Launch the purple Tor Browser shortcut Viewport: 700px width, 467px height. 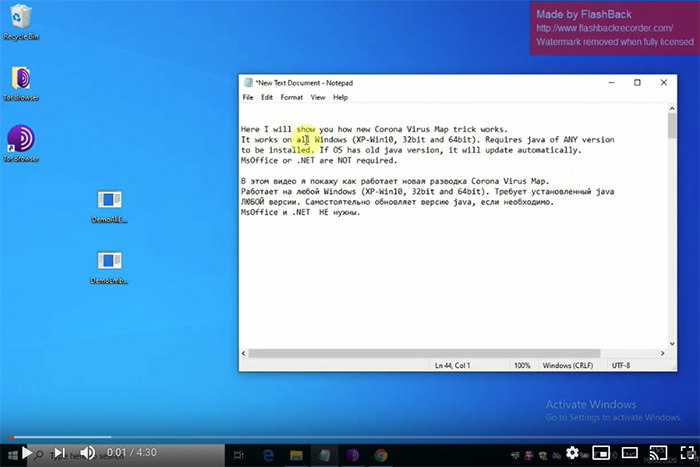pyautogui.click(x=21, y=144)
